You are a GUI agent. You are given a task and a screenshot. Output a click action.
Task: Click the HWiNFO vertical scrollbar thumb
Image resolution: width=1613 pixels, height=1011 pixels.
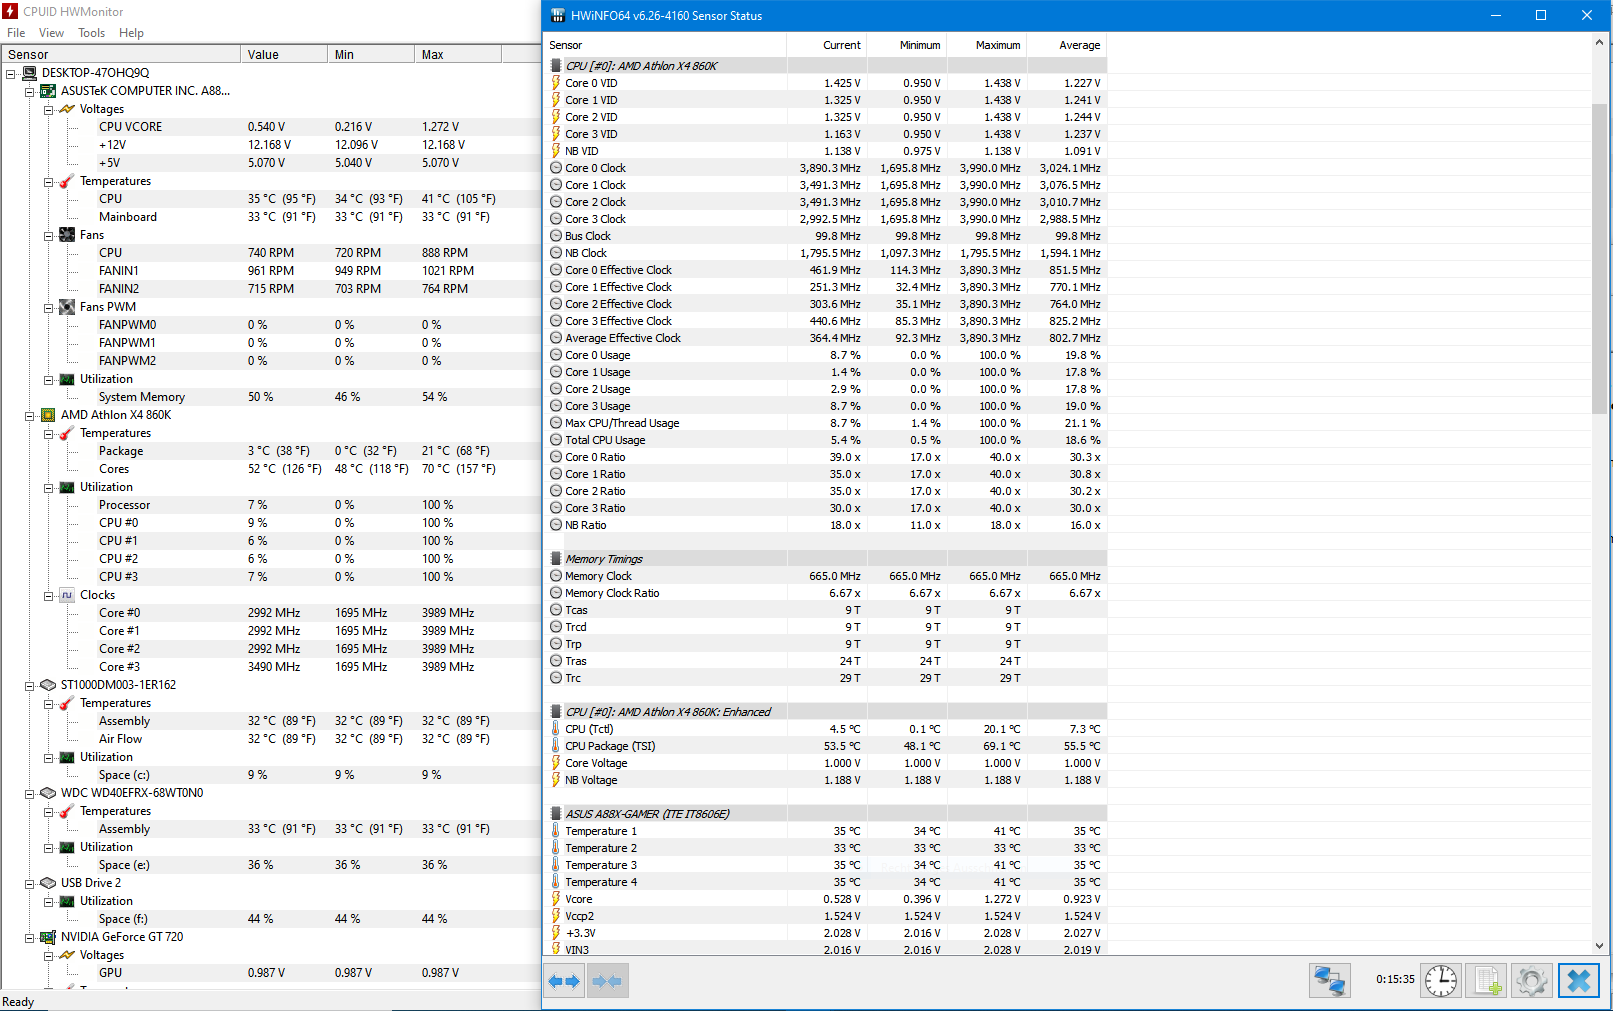(x=1599, y=258)
